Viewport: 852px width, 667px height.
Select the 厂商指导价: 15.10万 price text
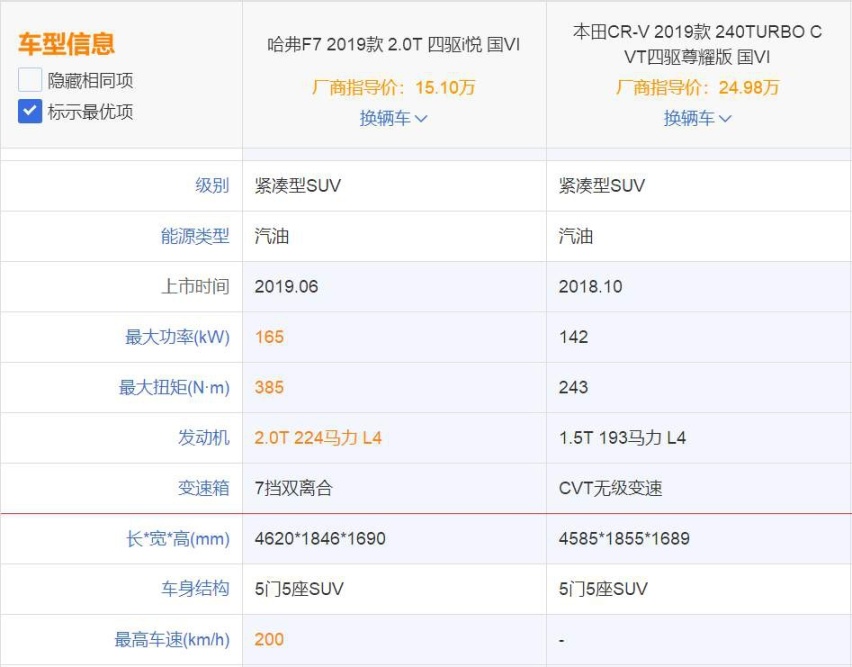click(x=393, y=87)
